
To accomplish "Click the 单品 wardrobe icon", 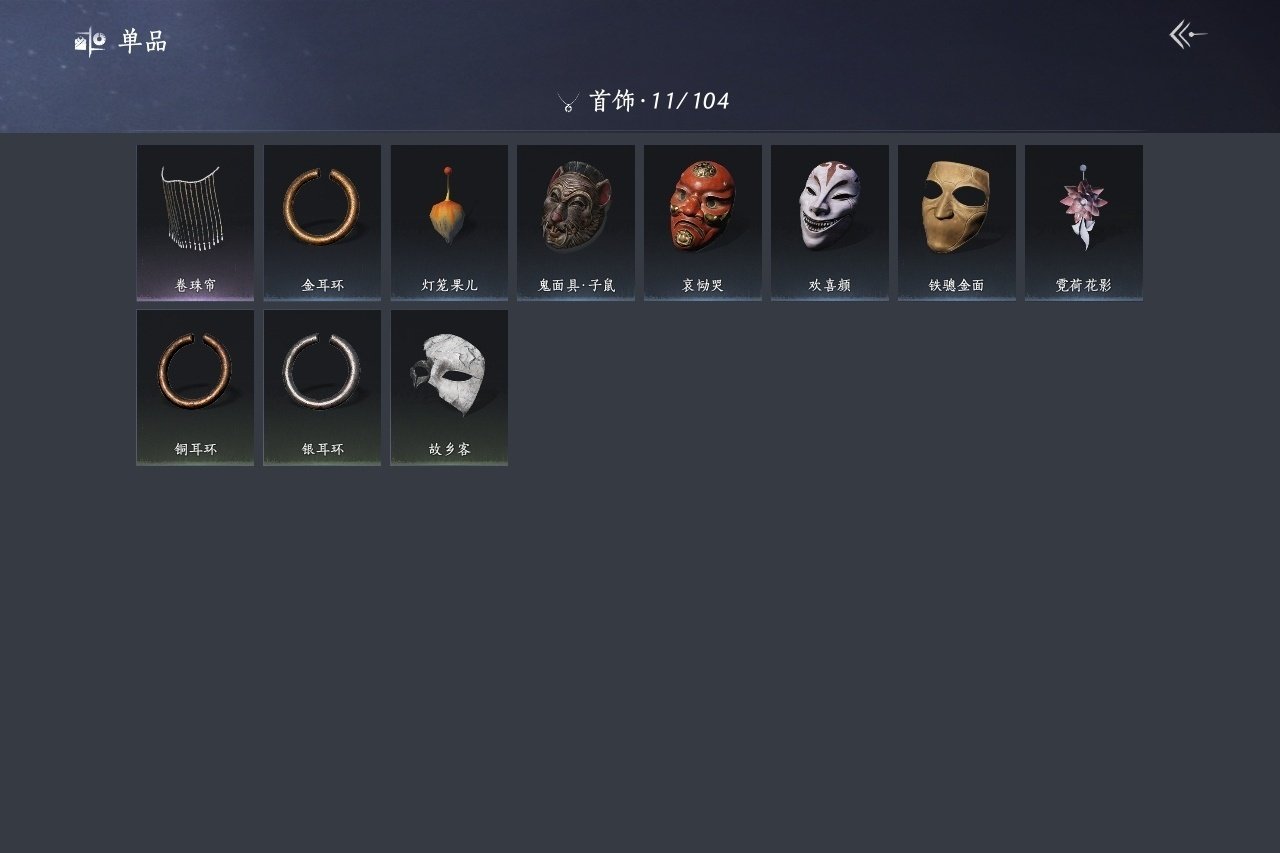I will 90,41.
